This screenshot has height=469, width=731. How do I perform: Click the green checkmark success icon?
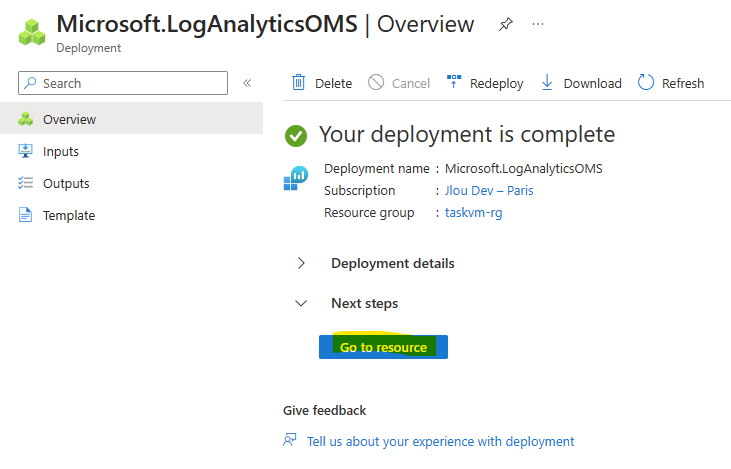click(296, 136)
